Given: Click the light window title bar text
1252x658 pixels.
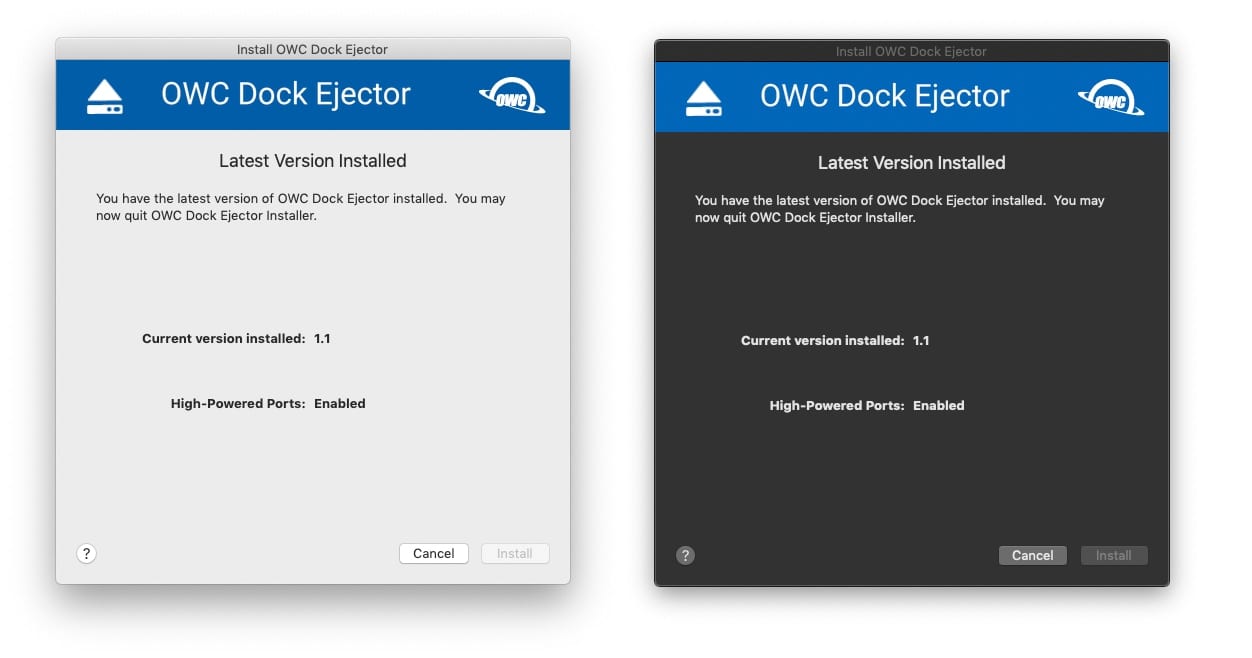Looking at the screenshot, I should coord(312,49).
